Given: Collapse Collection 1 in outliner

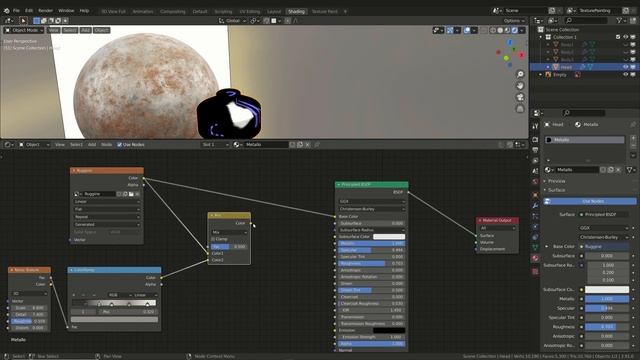Looking at the screenshot, I should pos(541,37).
